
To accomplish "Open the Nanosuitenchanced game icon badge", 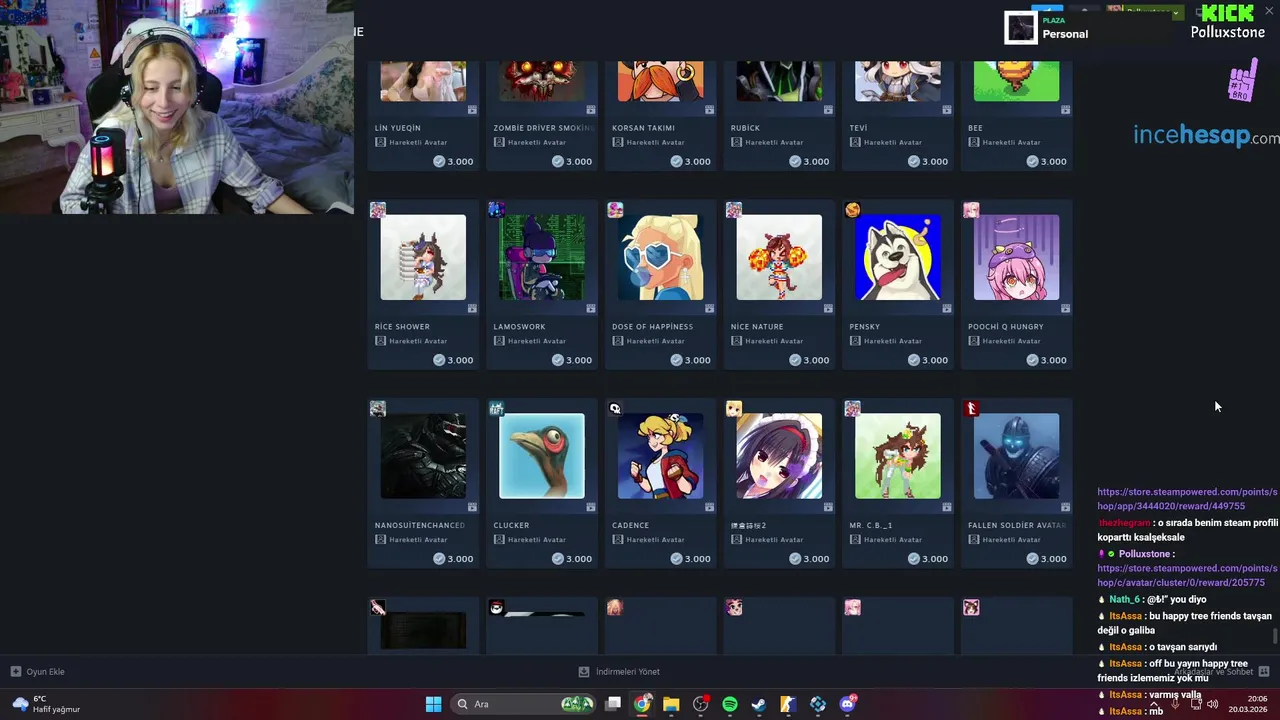I will click(378, 409).
